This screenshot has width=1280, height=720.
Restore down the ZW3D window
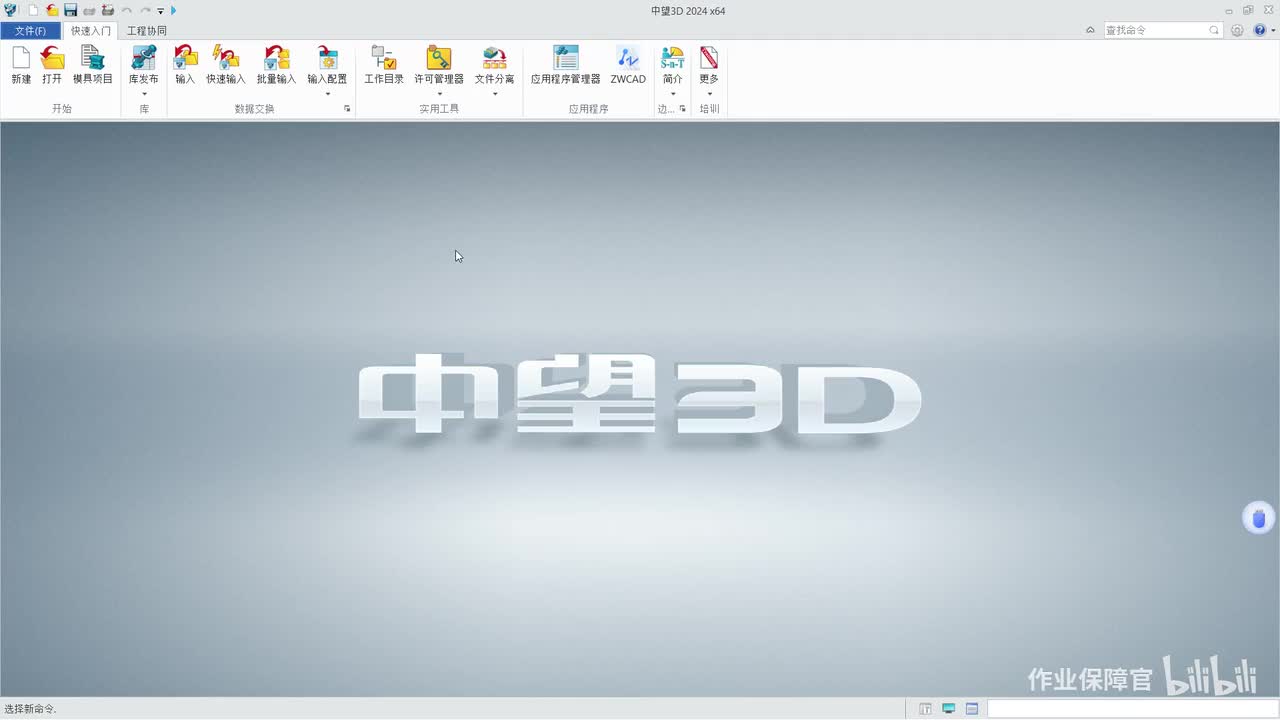(1248, 10)
